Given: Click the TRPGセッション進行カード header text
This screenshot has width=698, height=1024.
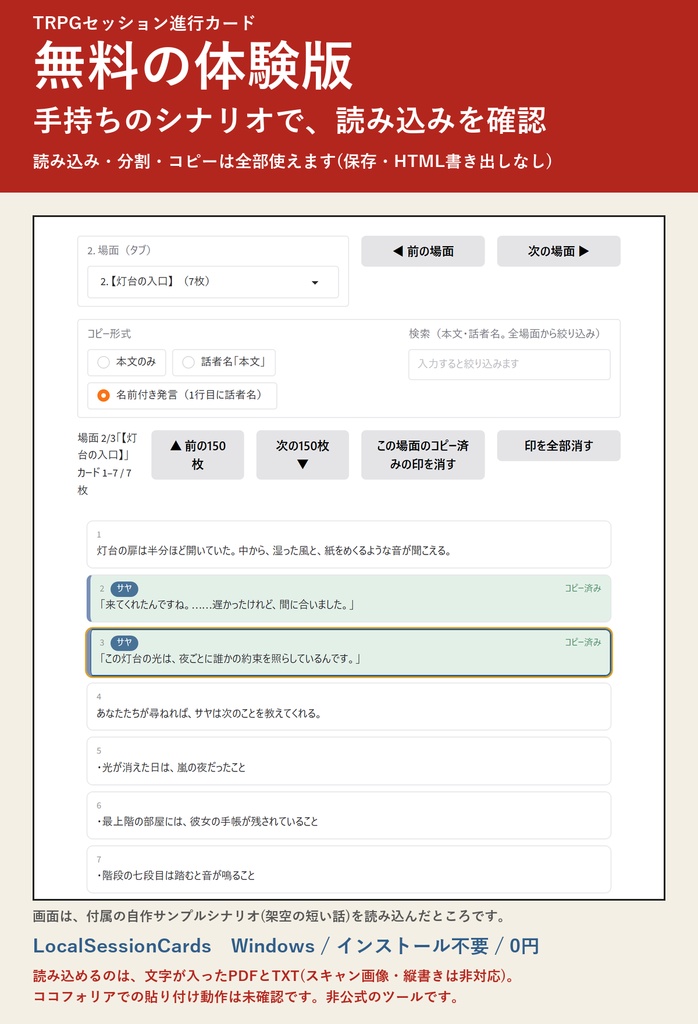Looking at the screenshot, I should pyautogui.click(x=144, y=23).
